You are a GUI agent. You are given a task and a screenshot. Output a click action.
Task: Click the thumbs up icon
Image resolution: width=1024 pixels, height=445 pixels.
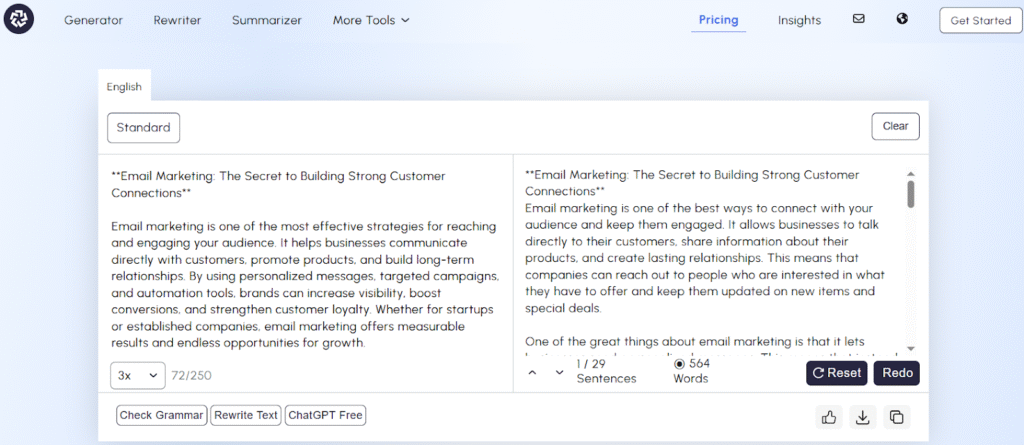point(829,417)
